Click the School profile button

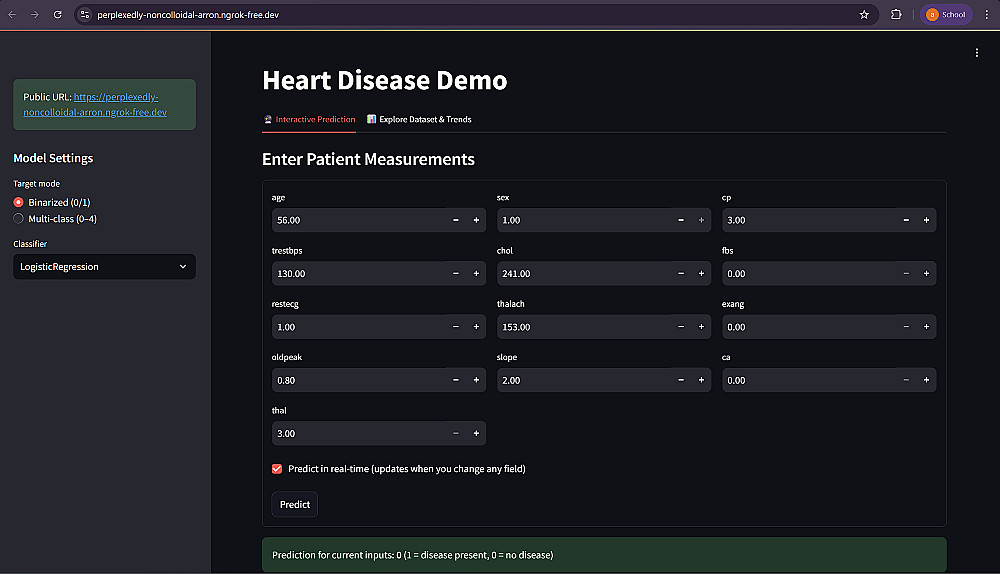pyautogui.click(x=945, y=15)
